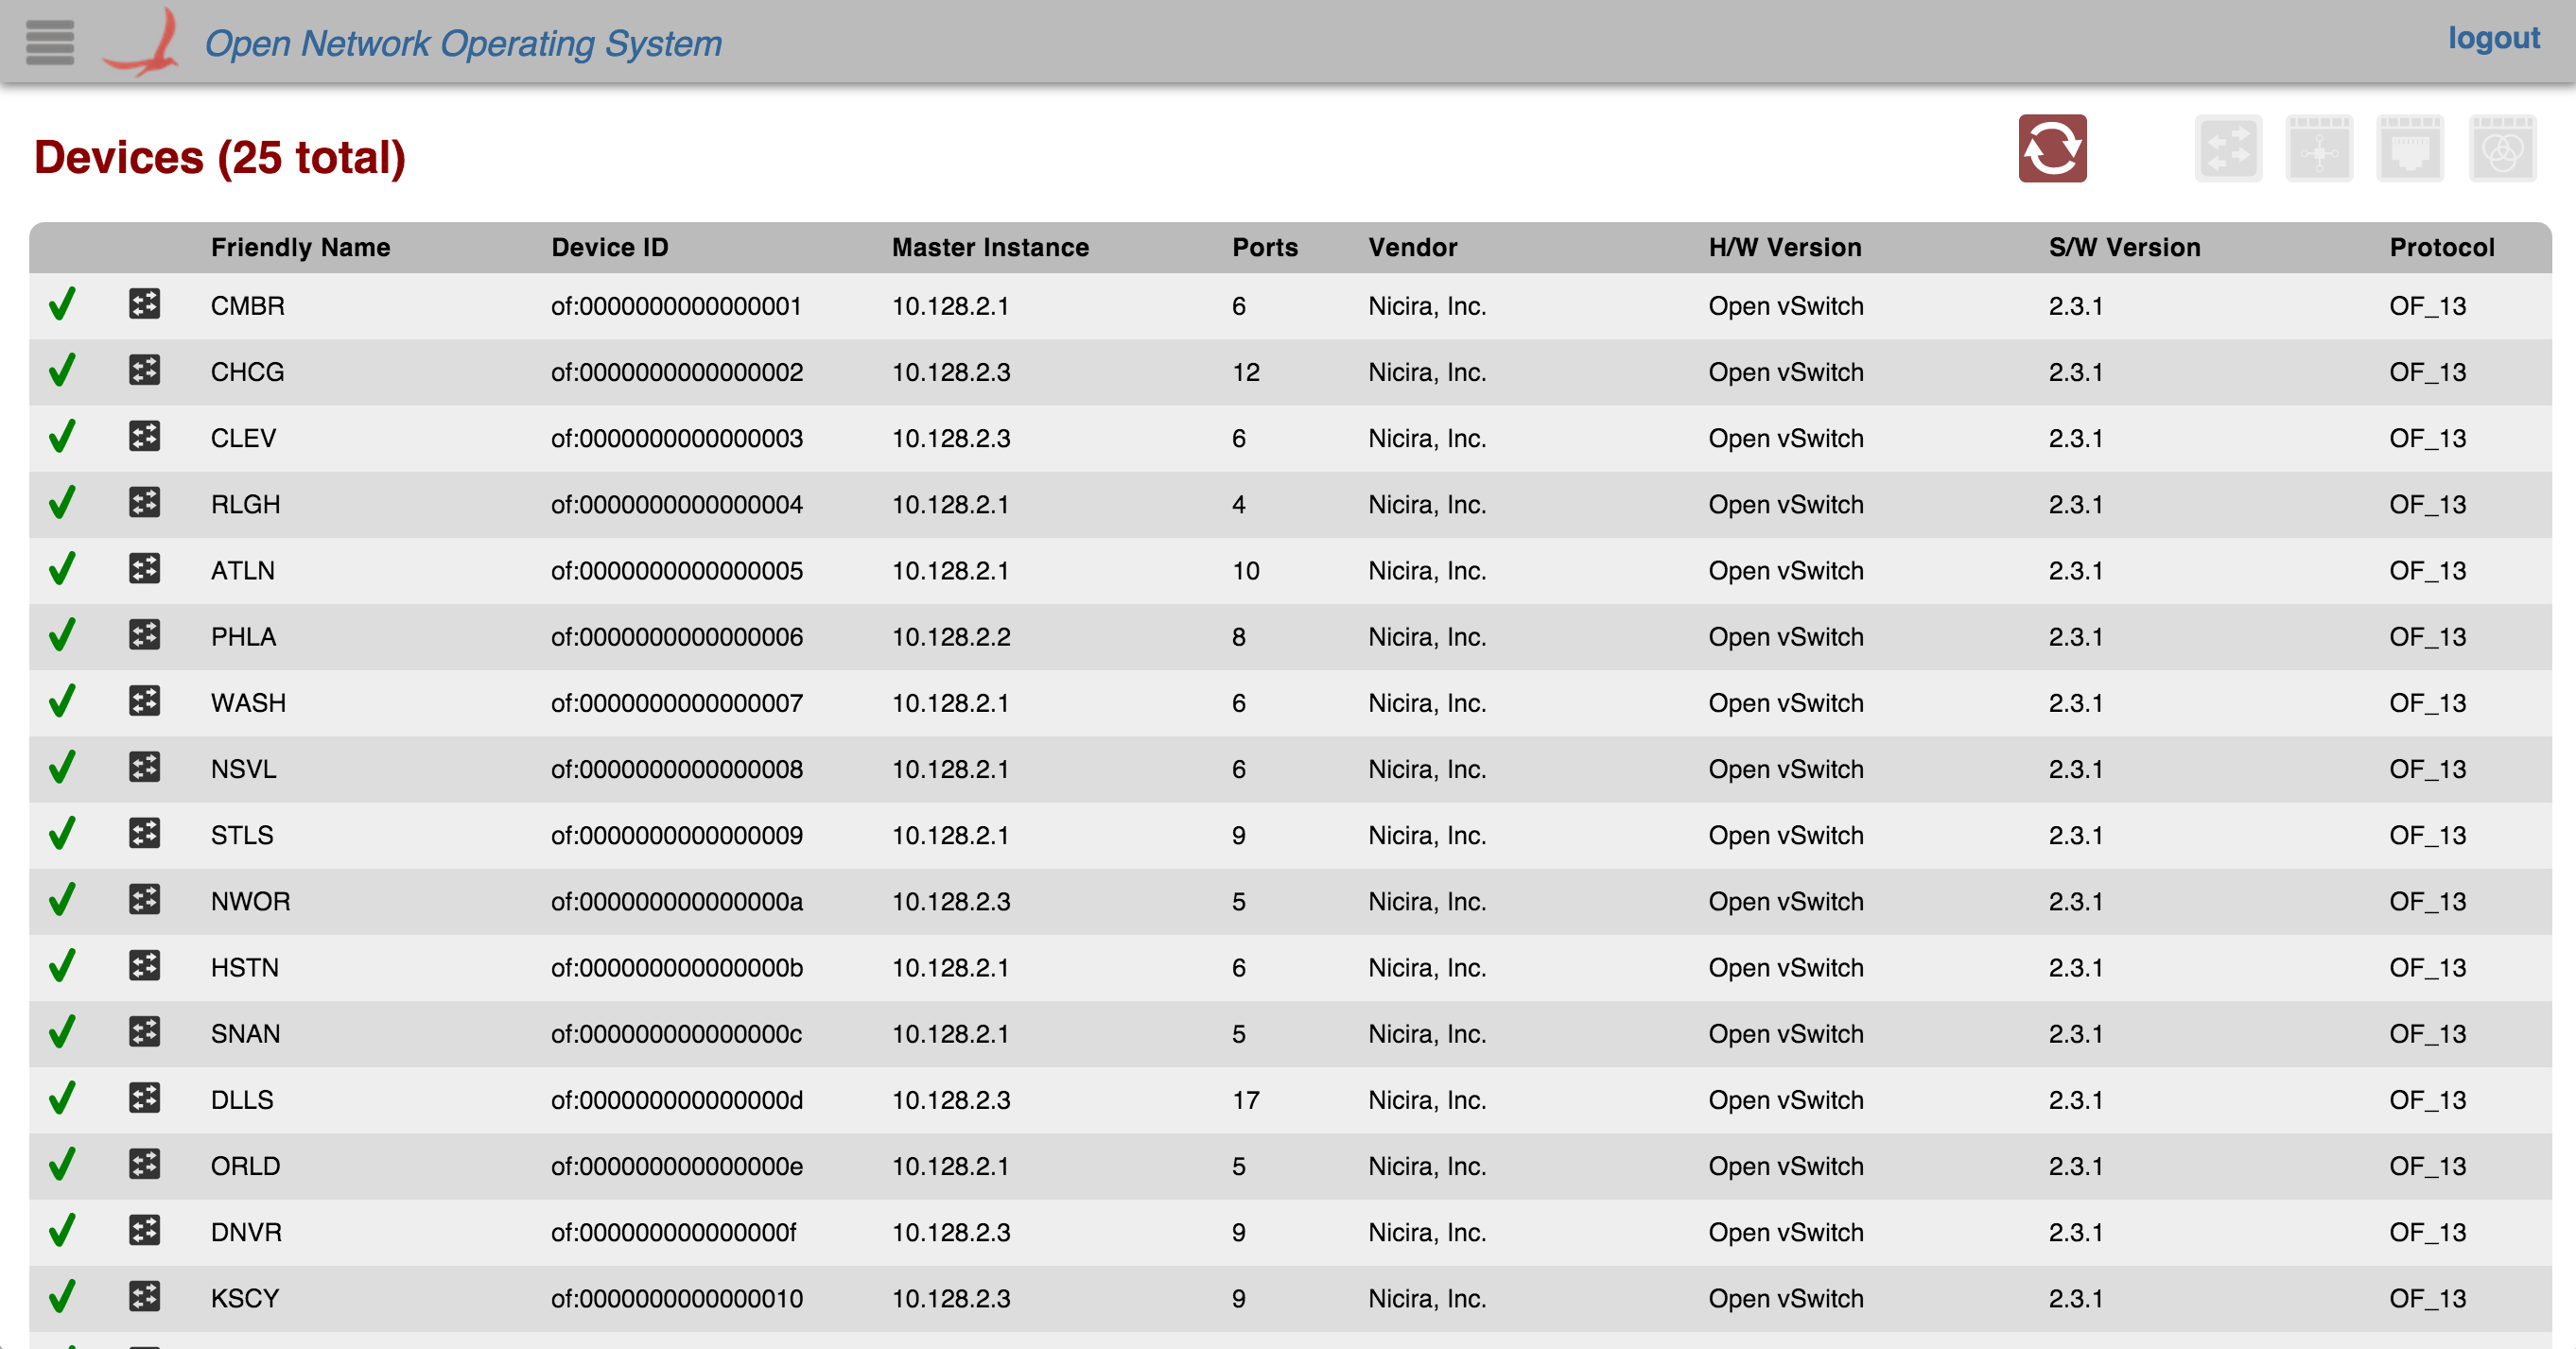Select the ATLN device row

click(242, 570)
